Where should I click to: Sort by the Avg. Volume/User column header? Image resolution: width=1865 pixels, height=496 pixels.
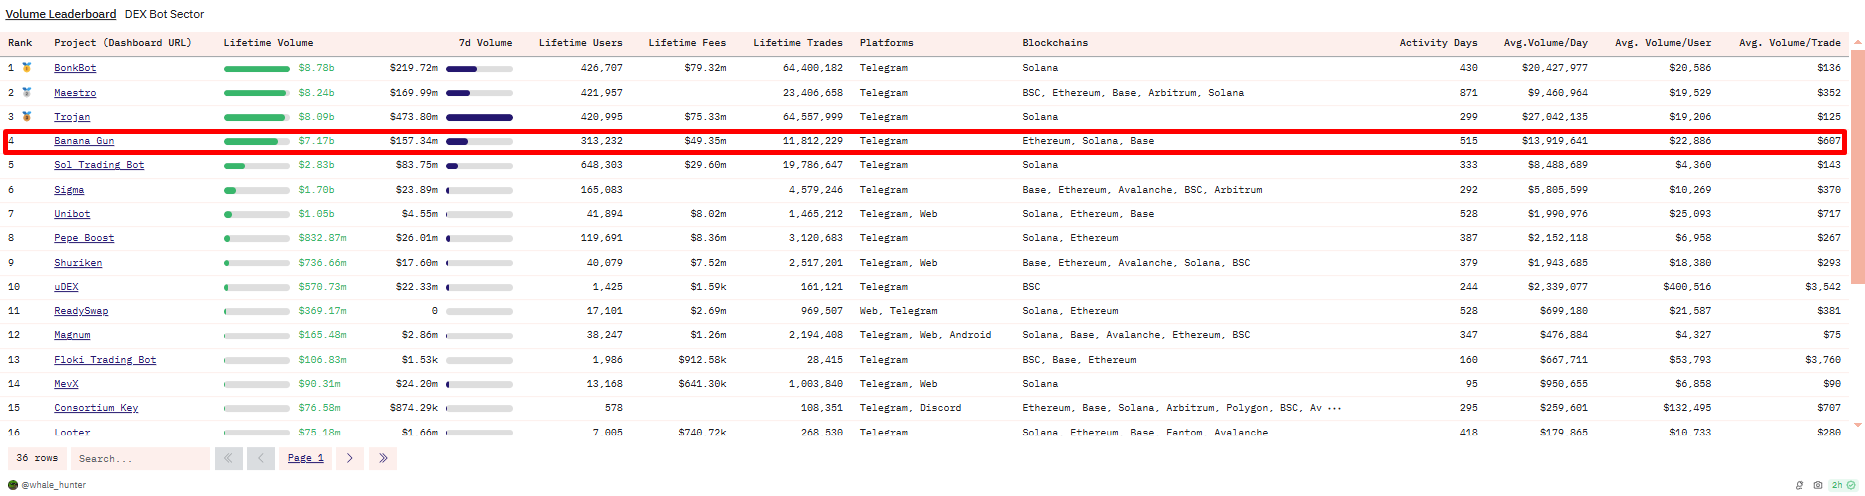coord(1663,43)
